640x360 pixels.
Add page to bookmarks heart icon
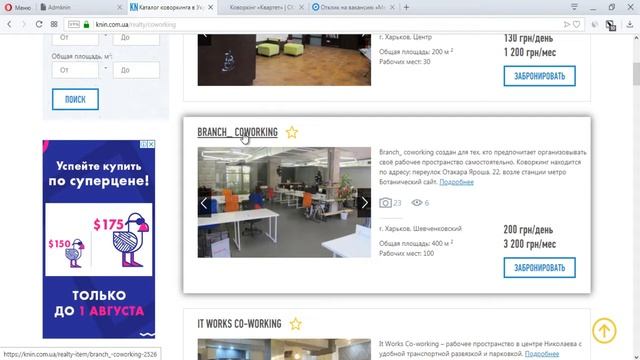[x=577, y=24]
